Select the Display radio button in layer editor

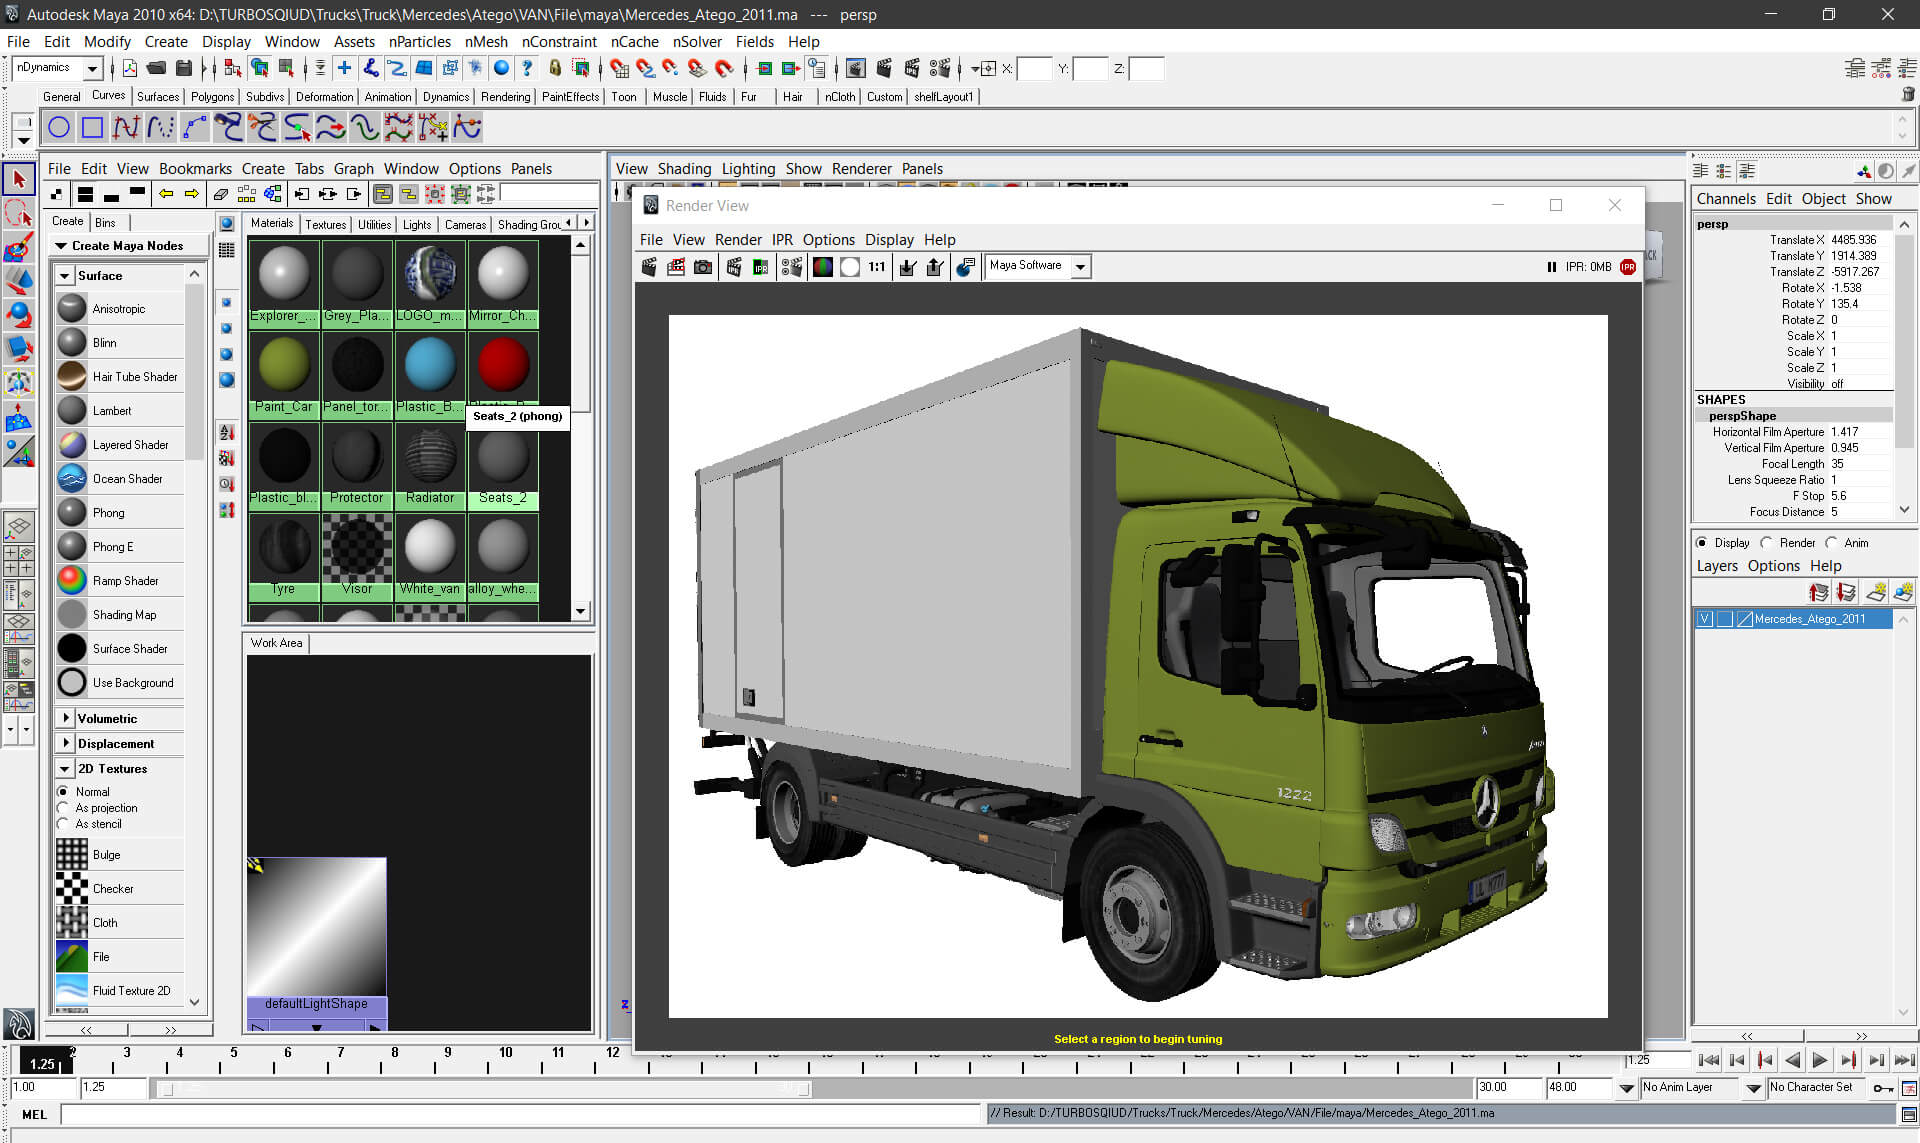(x=1702, y=543)
